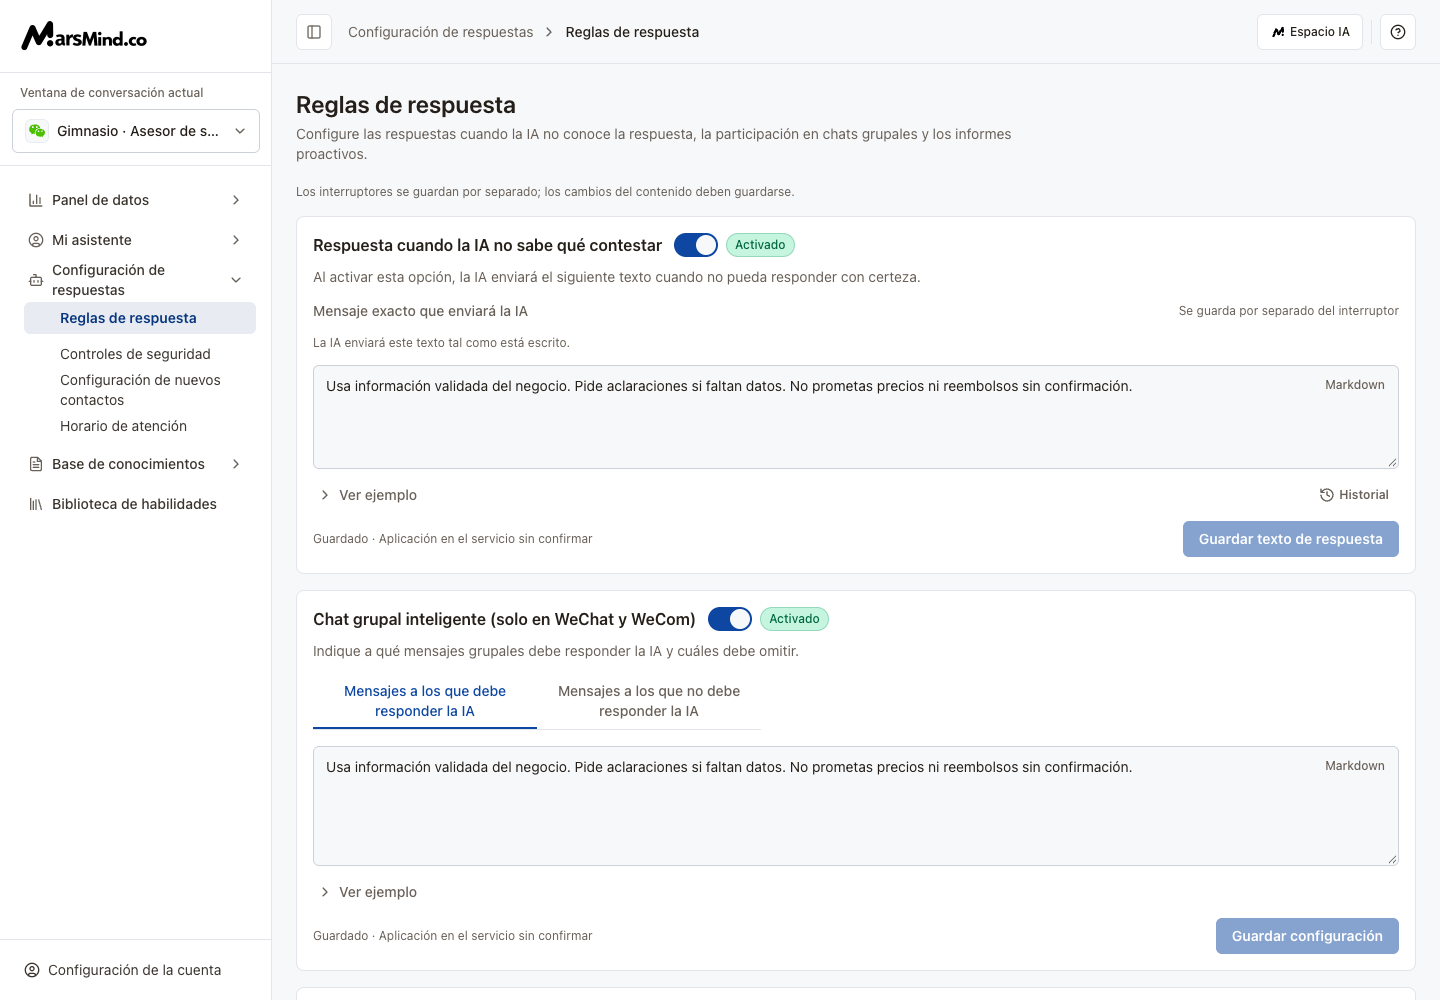Select the Mensajes a los que debe responder tab
The image size is (1440, 1000).
[x=425, y=701]
